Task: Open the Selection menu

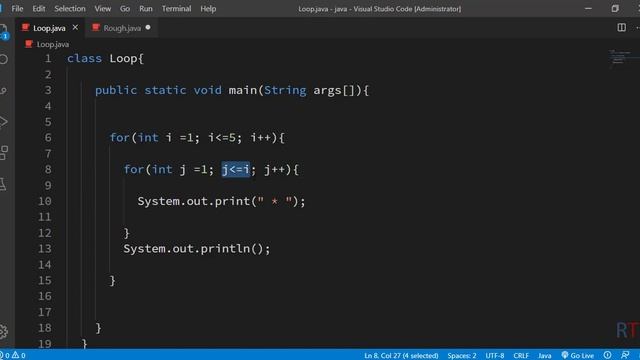Action: 70,9
